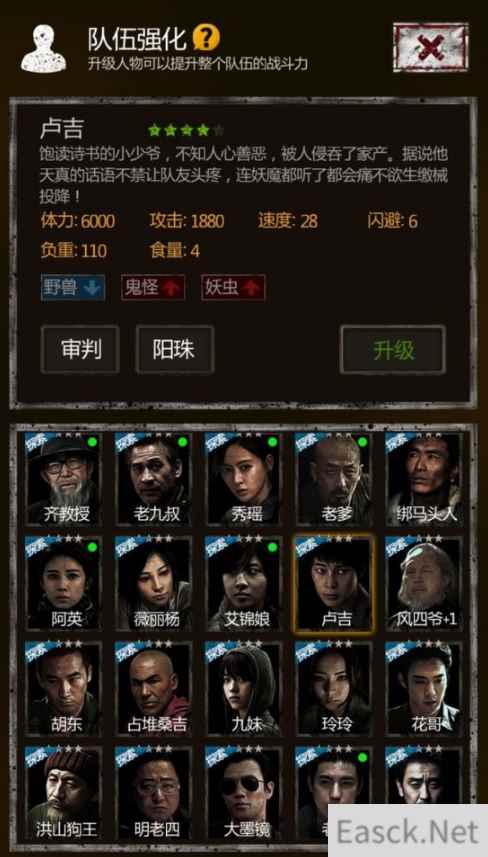Viewport: 488px width, 857px height.
Task: Select the 齐教授 character card
Action: [64, 479]
